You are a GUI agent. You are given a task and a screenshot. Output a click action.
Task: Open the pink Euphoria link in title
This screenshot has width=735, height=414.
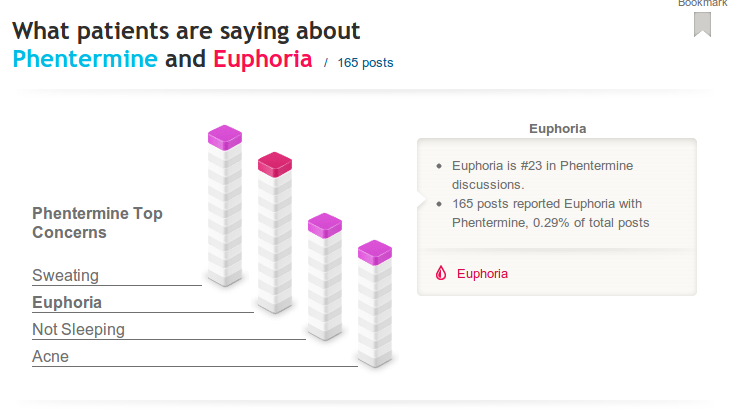(262, 59)
